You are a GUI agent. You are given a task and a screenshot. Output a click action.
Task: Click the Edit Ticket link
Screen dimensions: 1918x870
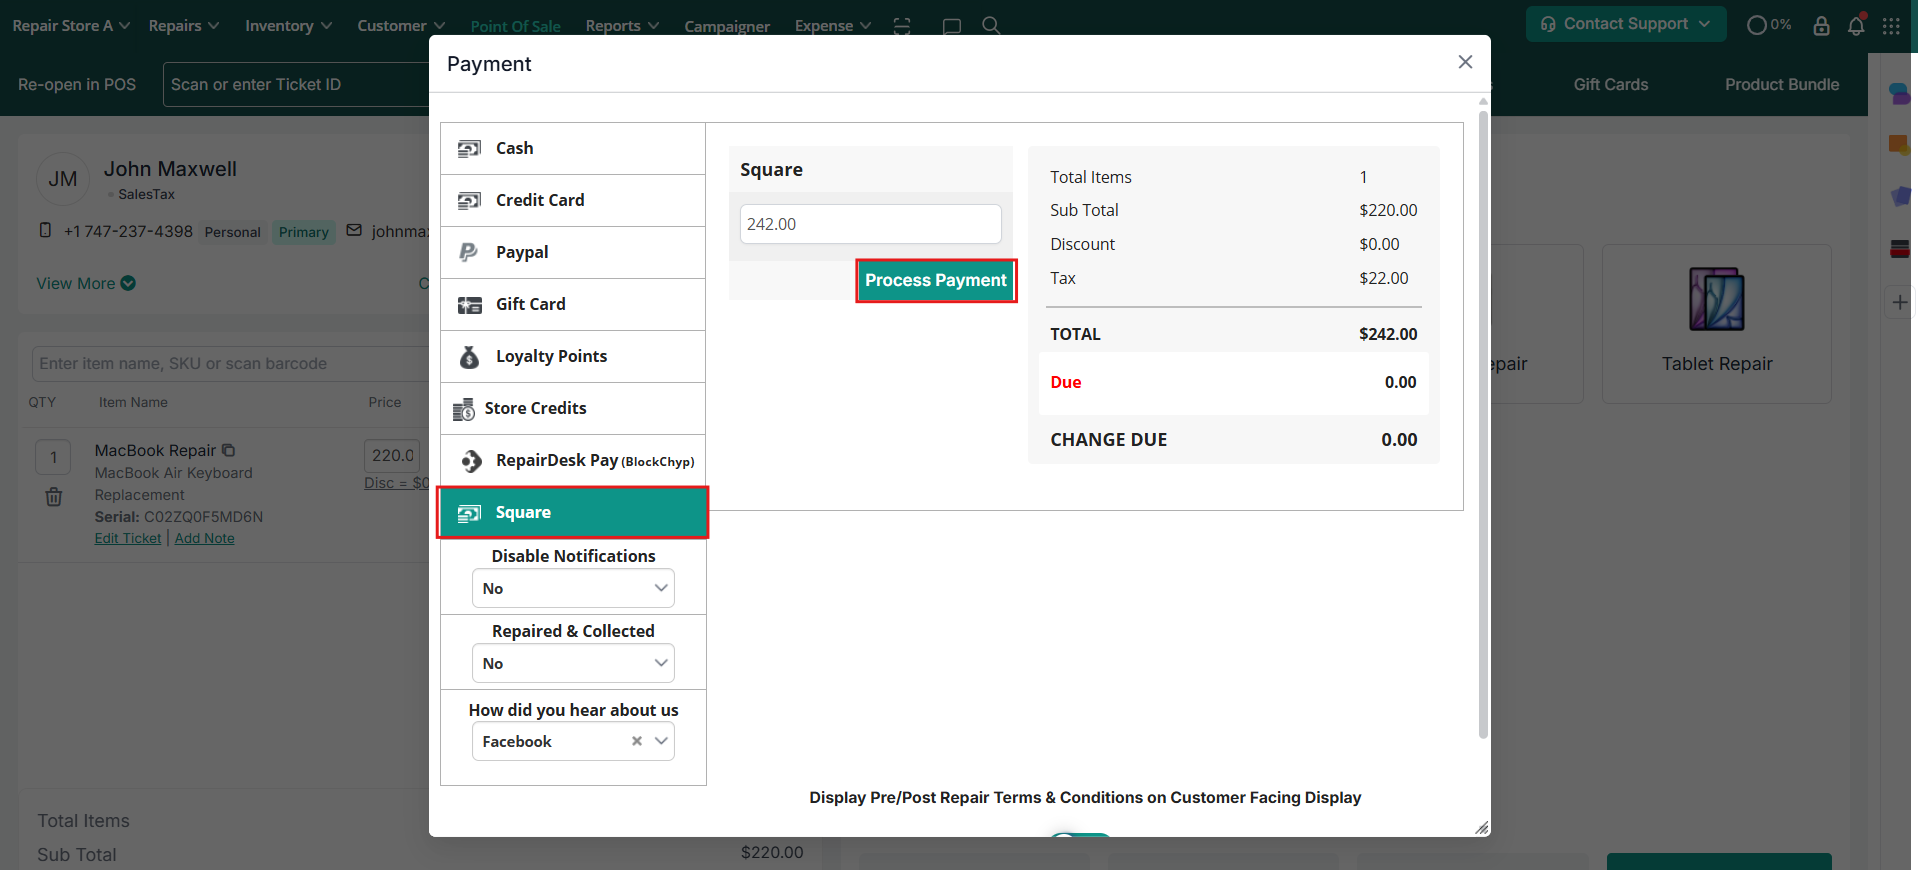pos(128,538)
